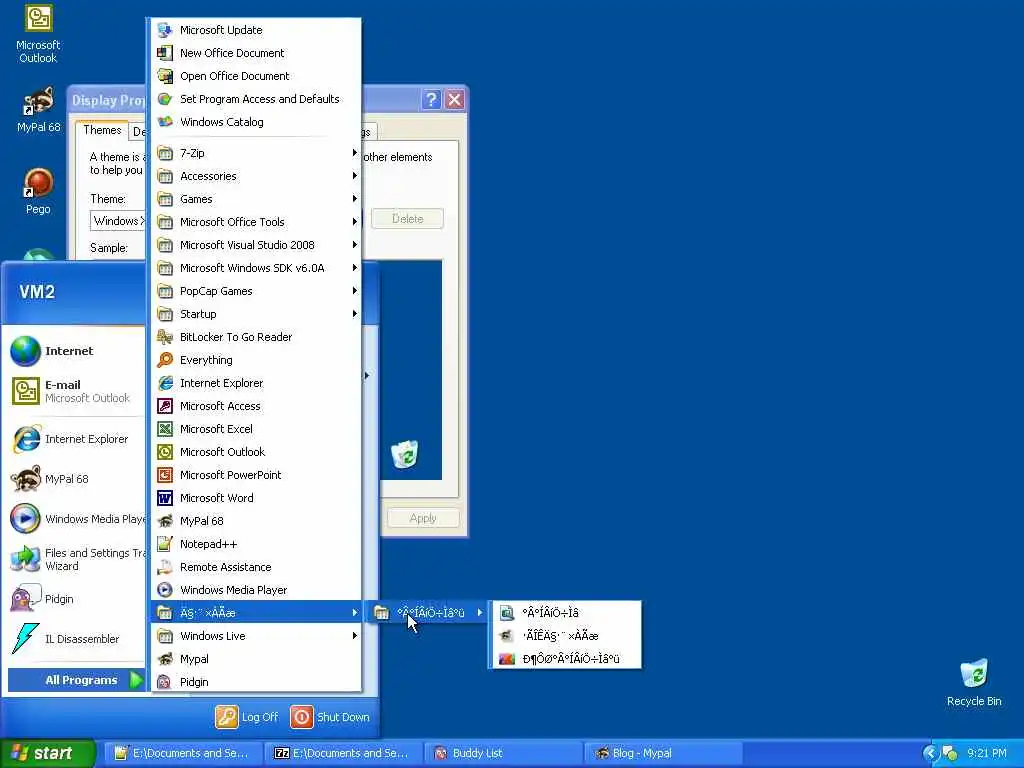
Task: Launch Internet Explorer from All Programs list
Action: coord(256,383)
